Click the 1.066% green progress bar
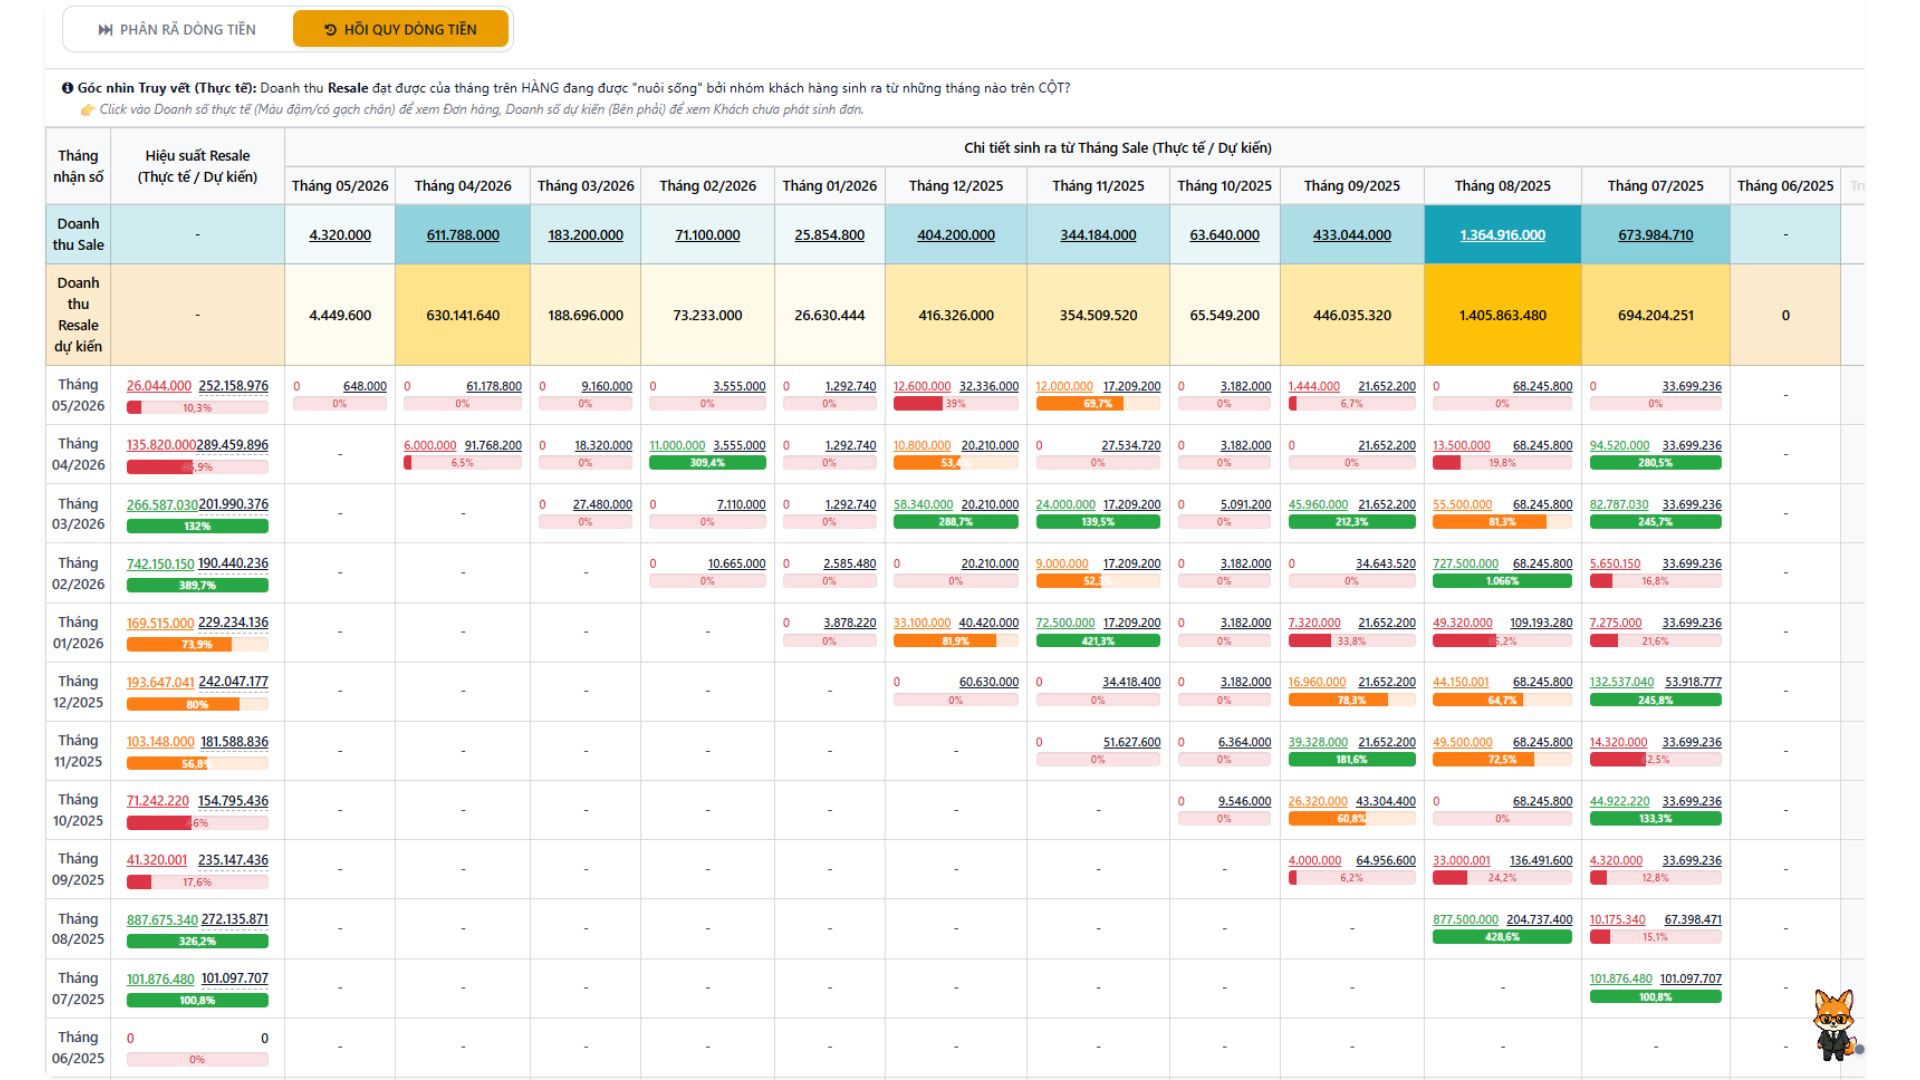 coord(1502,581)
